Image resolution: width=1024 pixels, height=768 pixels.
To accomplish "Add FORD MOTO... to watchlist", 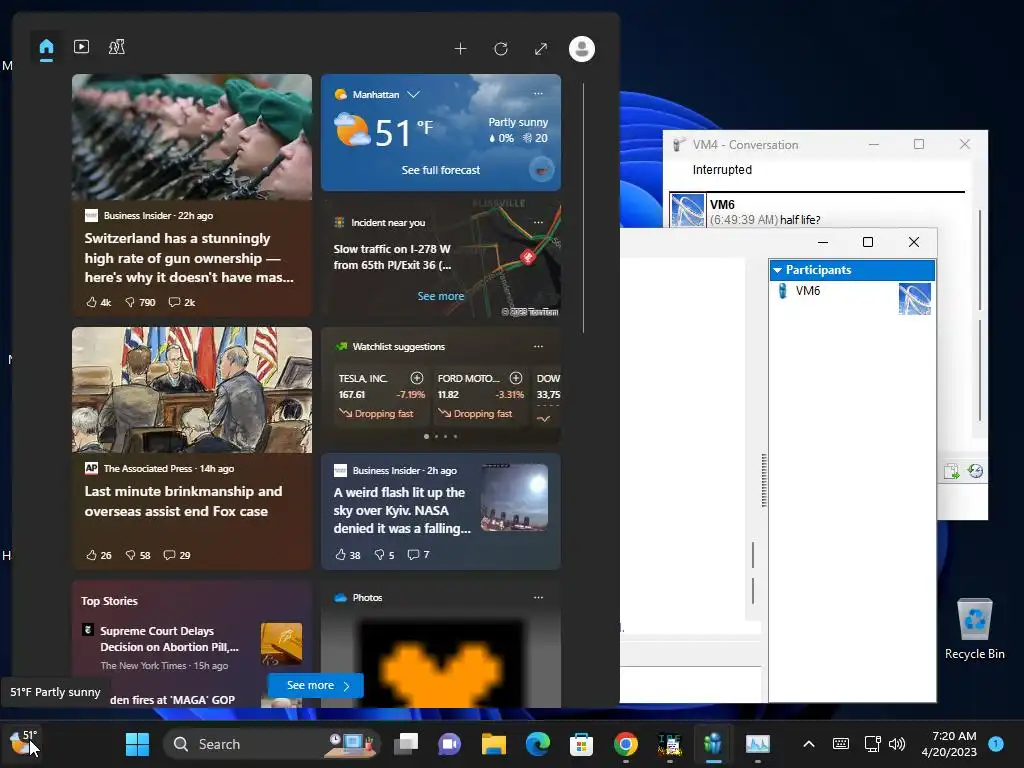I will click(516, 378).
